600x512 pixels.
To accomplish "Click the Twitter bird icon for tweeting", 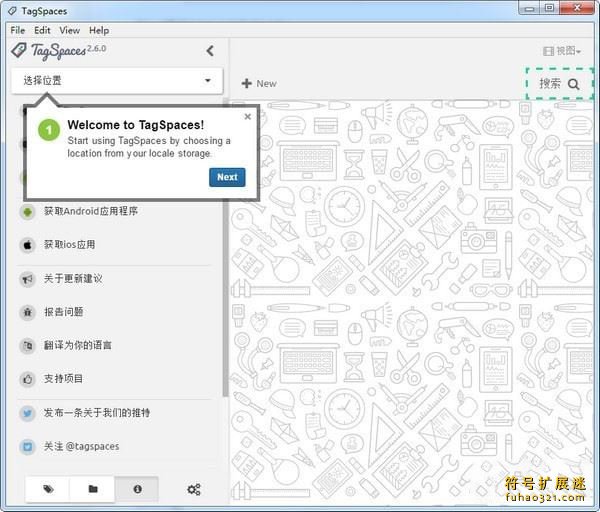I will [28, 413].
